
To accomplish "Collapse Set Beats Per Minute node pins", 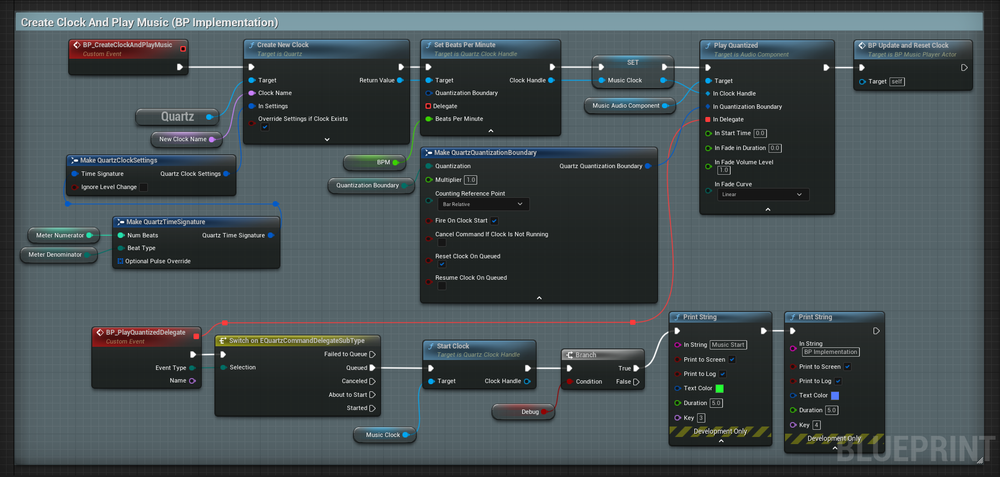I will [x=490, y=131].
